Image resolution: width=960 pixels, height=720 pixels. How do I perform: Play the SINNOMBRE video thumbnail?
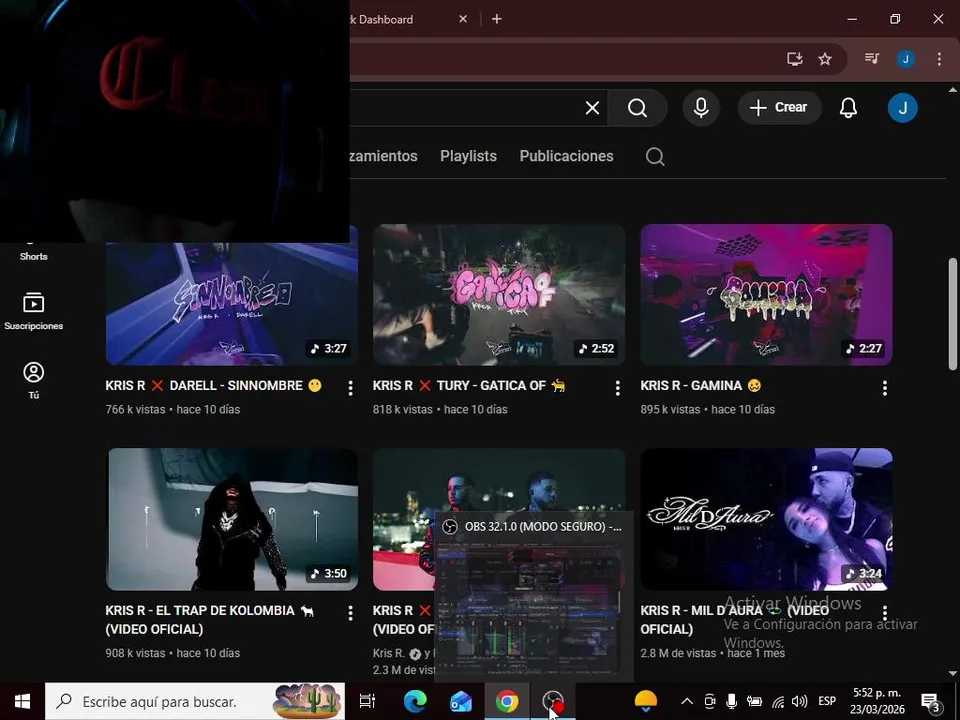coord(232,304)
